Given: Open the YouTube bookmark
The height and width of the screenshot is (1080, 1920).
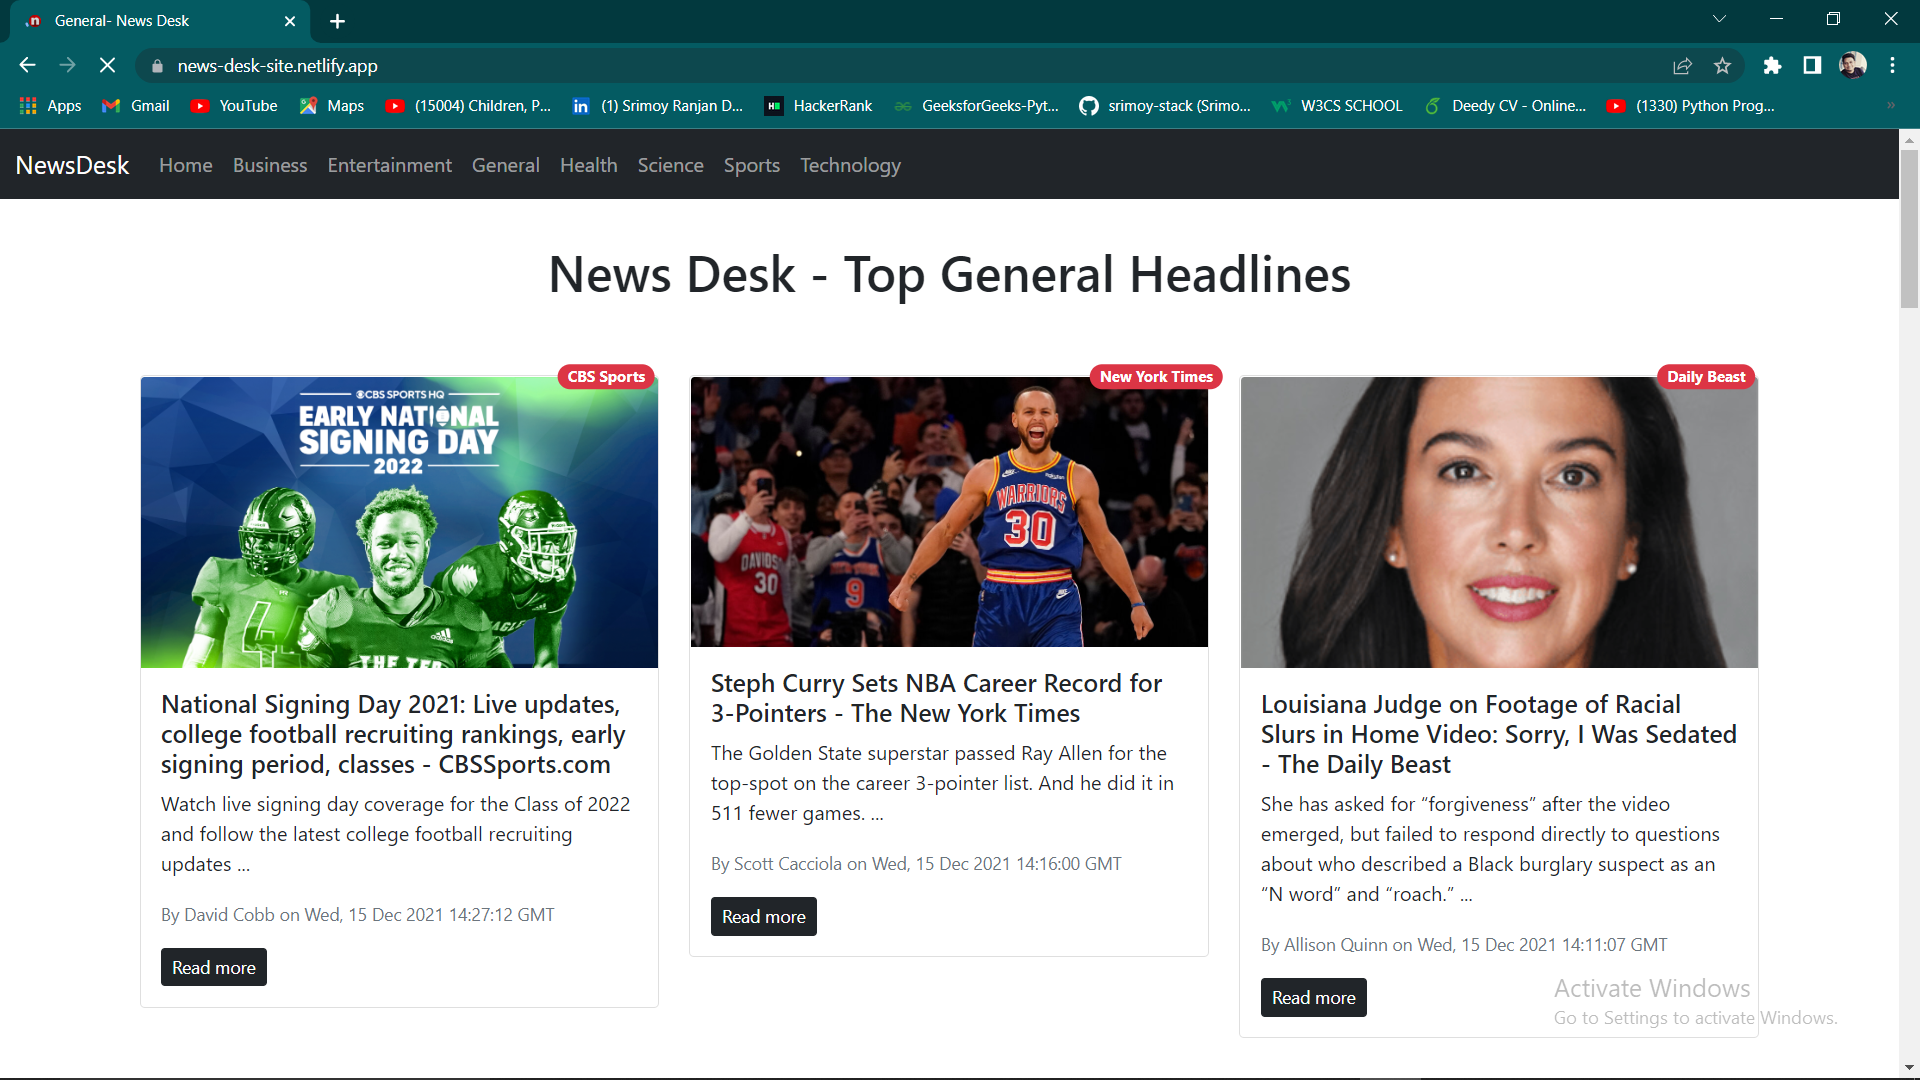Looking at the screenshot, I should pyautogui.click(x=234, y=106).
